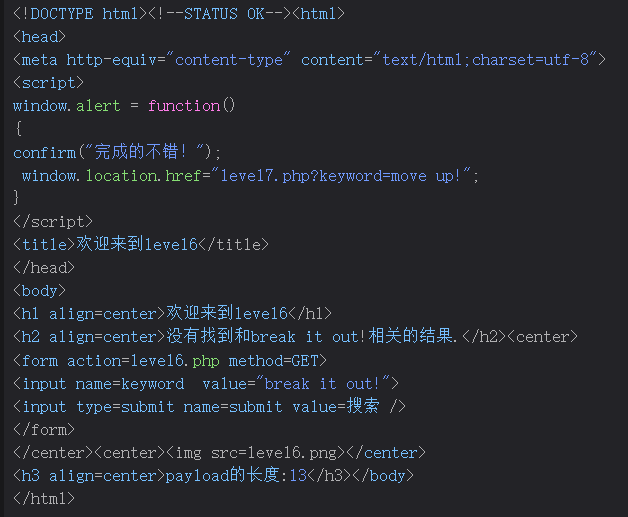
Task: Click window.location.href in the script
Action: [111, 175]
